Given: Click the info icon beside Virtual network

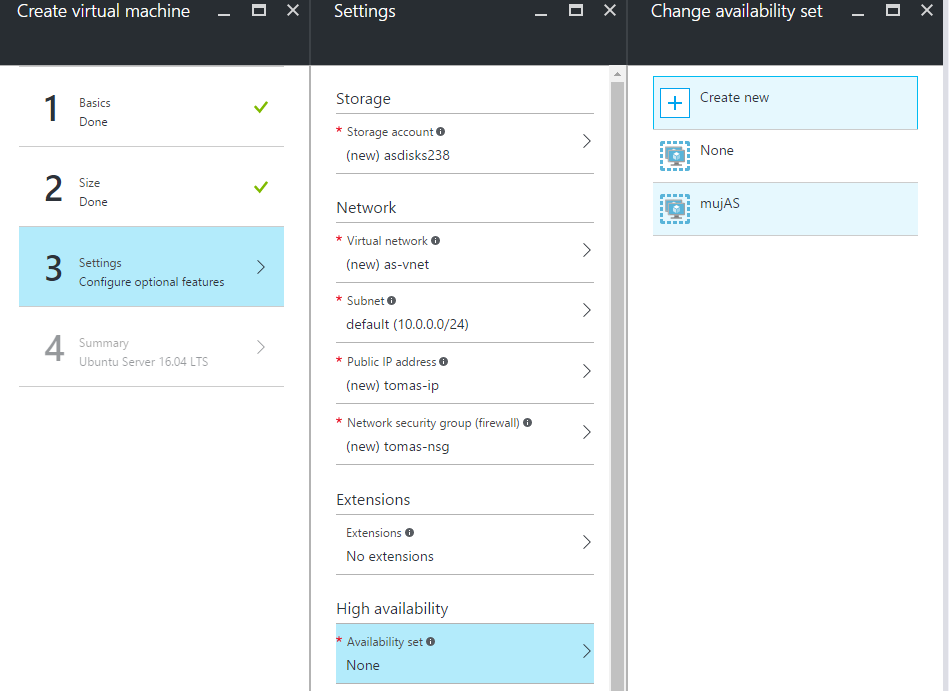Looking at the screenshot, I should coord(435,240).
